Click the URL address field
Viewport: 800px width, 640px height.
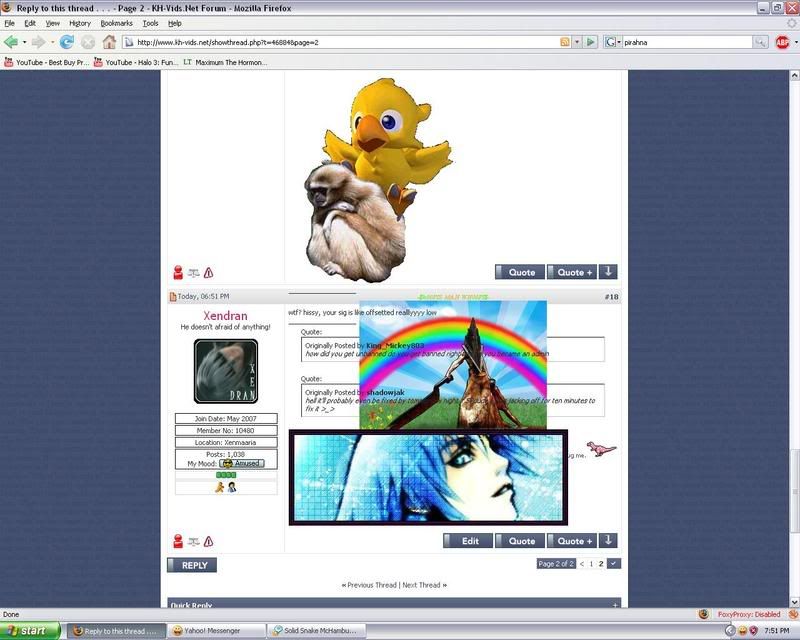tap(347, 42)
